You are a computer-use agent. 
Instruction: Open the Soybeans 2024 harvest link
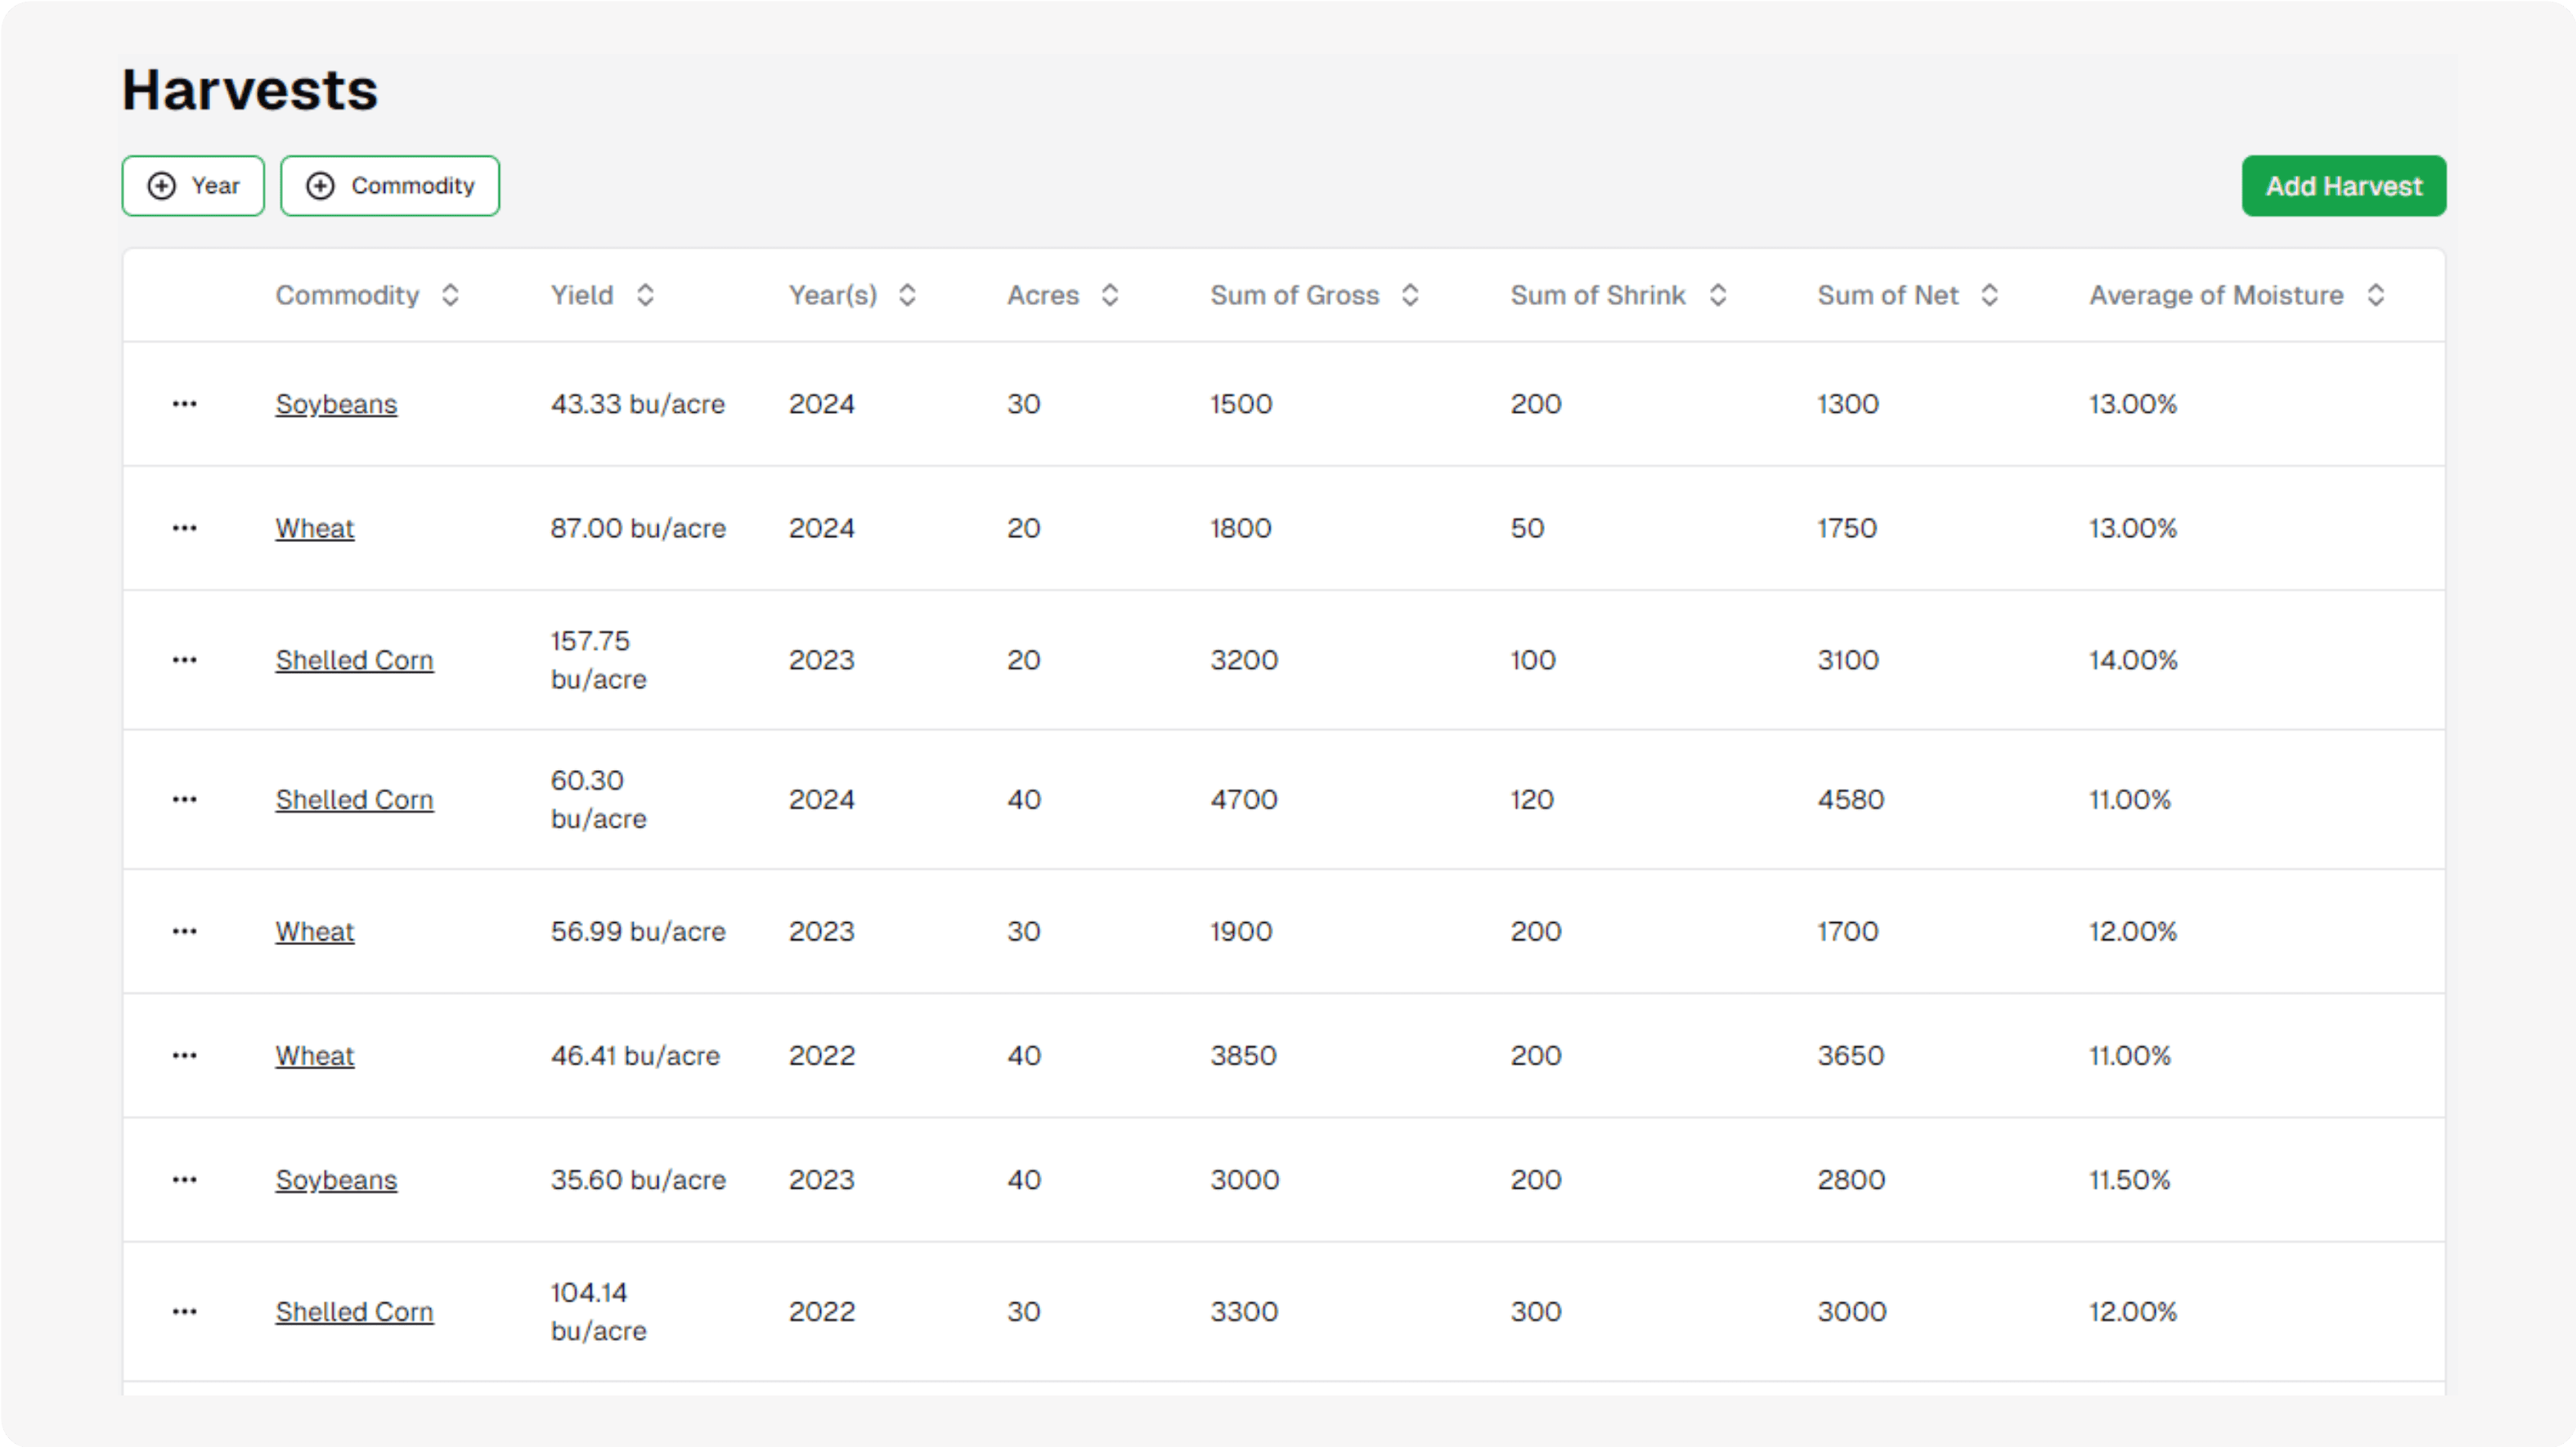(x=336, y=404)
